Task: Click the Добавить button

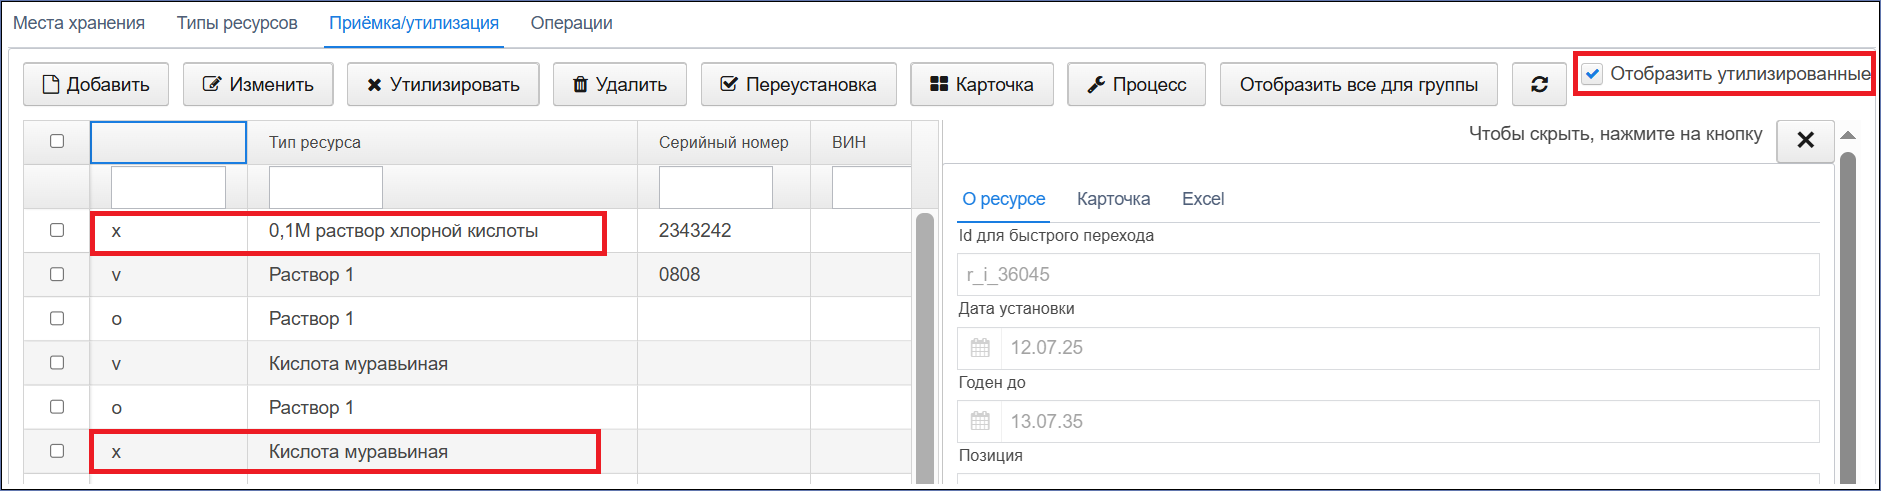Action: click(x=96, y=84)
